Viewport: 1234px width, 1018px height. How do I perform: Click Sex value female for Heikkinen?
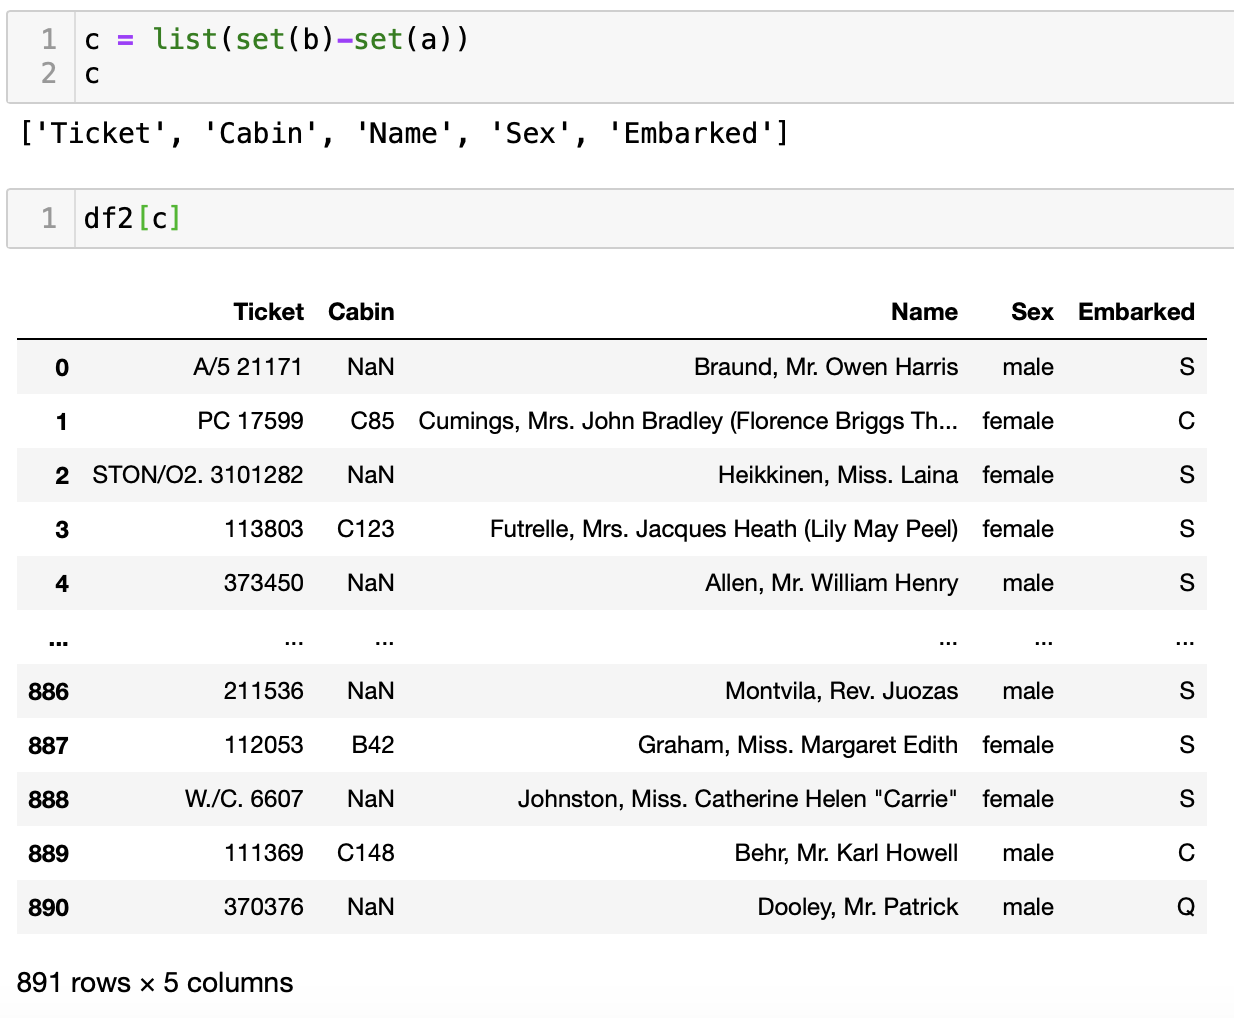click(1018, 475)
